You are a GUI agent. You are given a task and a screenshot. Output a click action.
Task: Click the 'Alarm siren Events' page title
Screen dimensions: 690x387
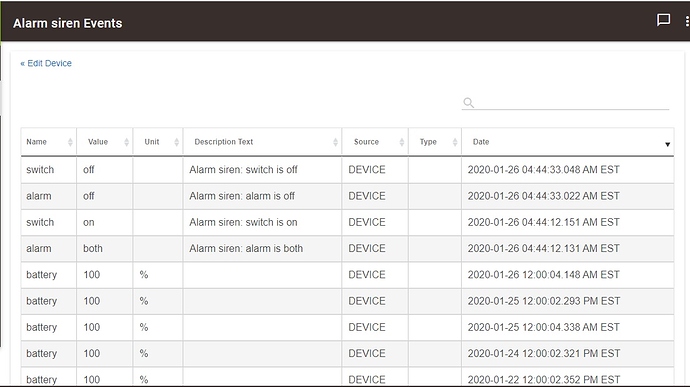[68, 23]
